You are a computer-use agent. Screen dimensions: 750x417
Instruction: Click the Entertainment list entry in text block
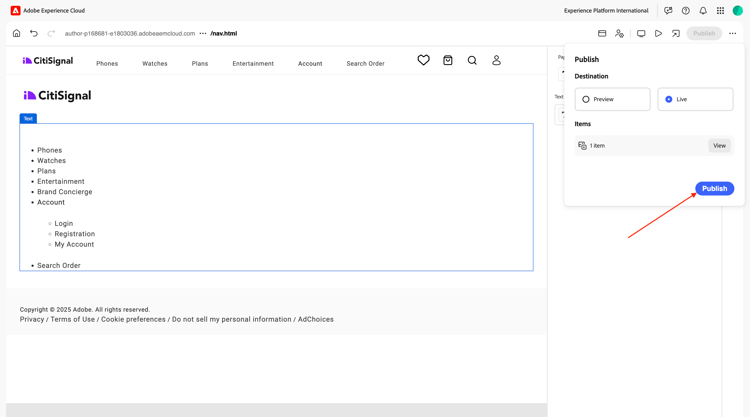click(x=61, y=182)
